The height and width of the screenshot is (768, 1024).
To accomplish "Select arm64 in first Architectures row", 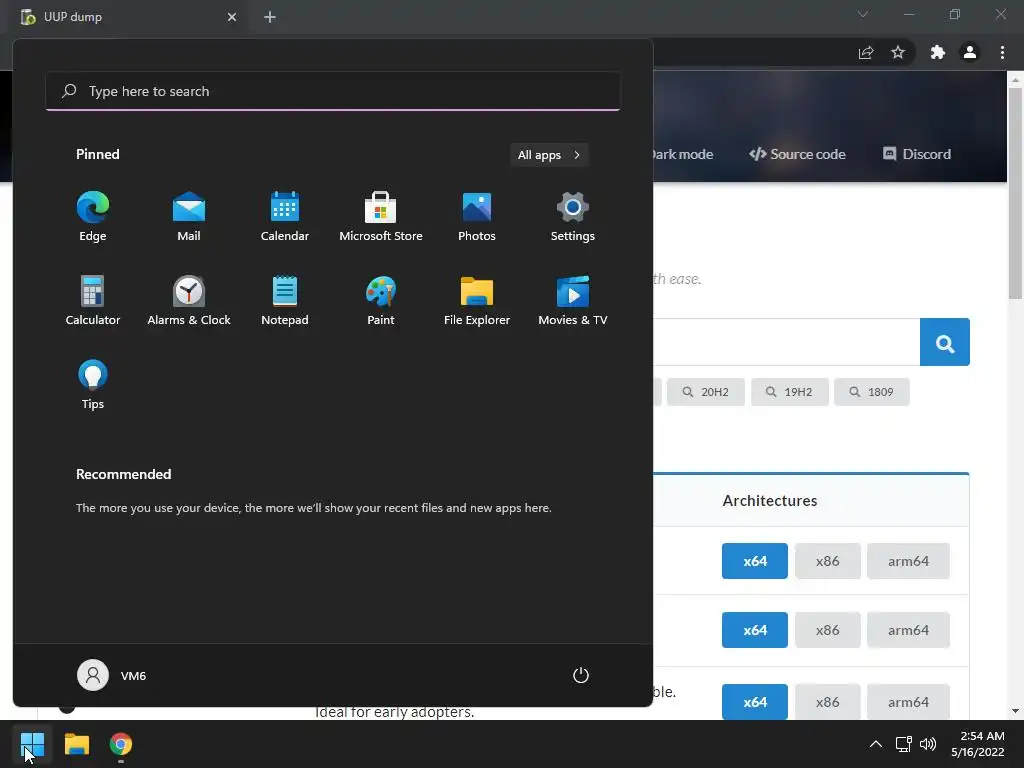I will point(908,561).
